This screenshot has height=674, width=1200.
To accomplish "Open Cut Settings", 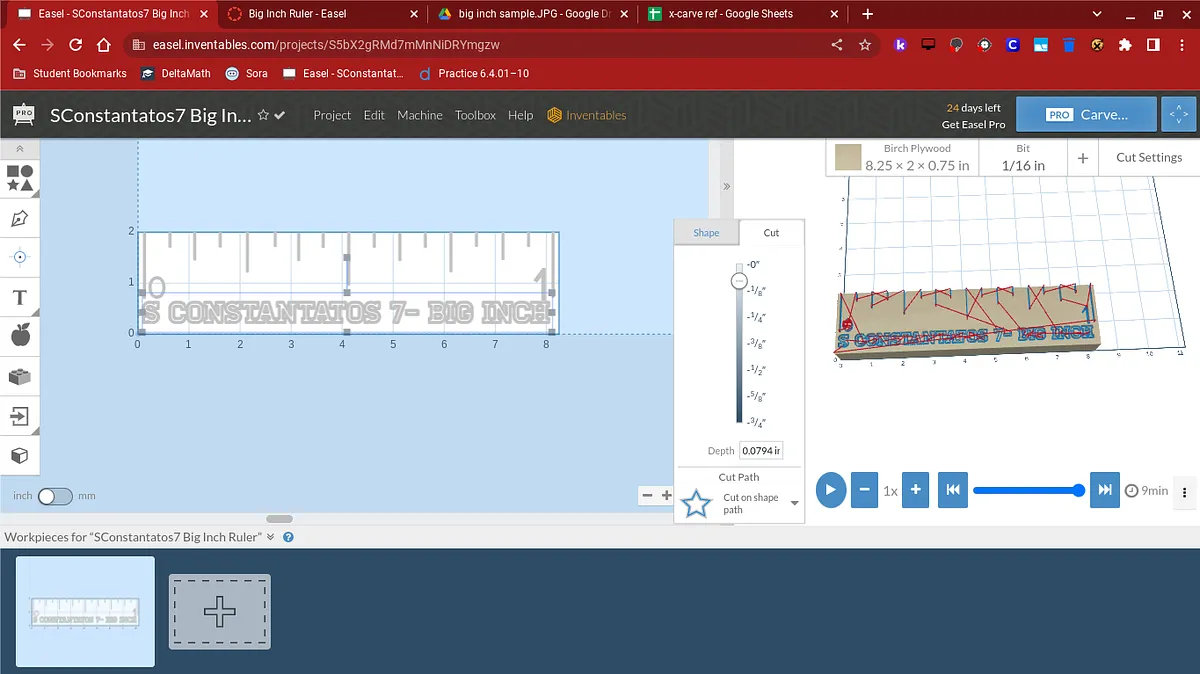I will tap(1148, 157).
